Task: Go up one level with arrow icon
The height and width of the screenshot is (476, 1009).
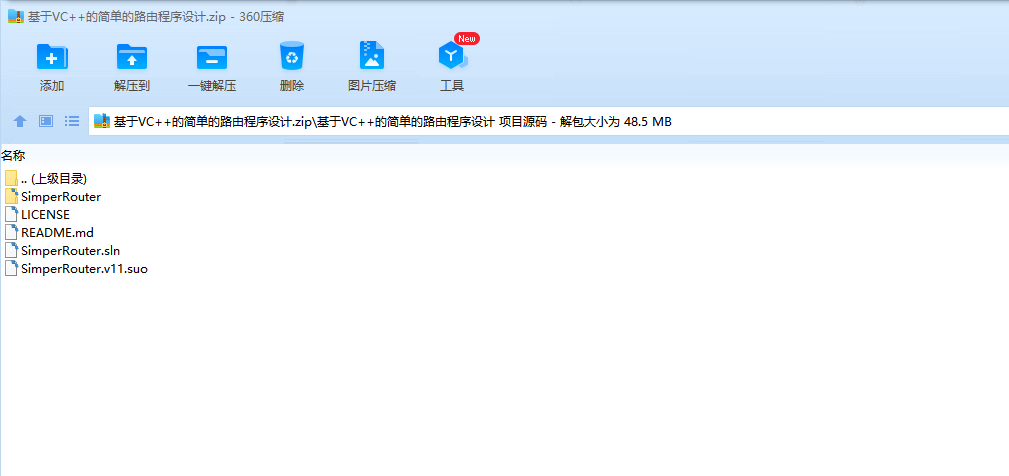Action: click(20, 121)
